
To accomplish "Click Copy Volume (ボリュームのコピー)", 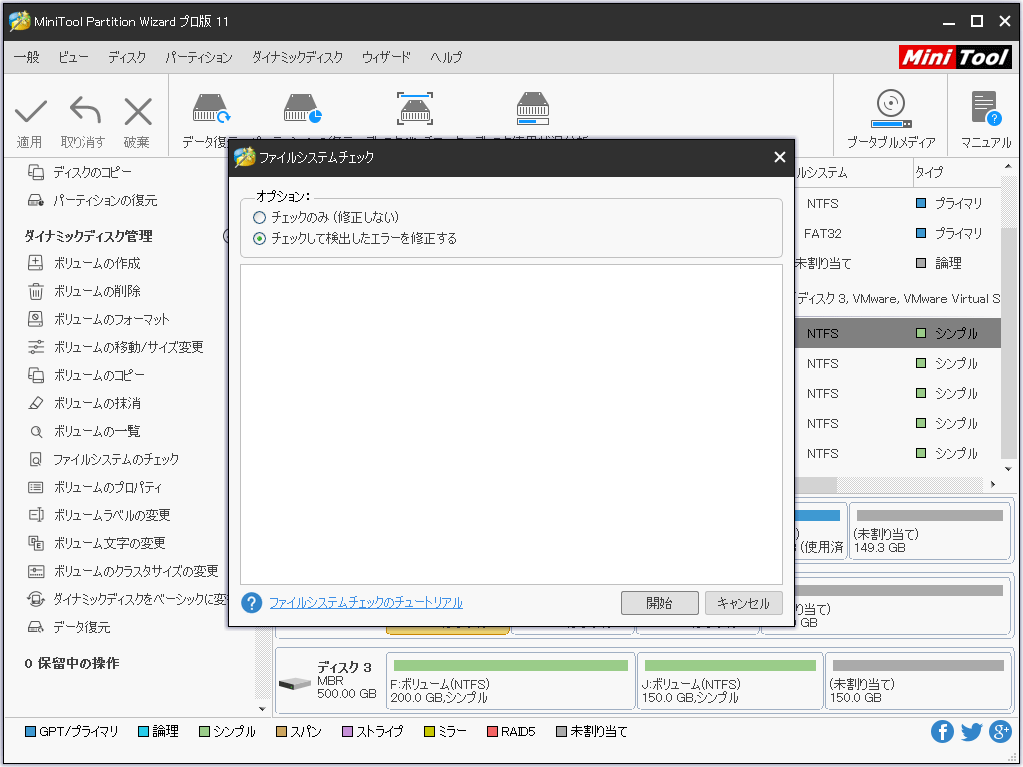I will [86, 375].
